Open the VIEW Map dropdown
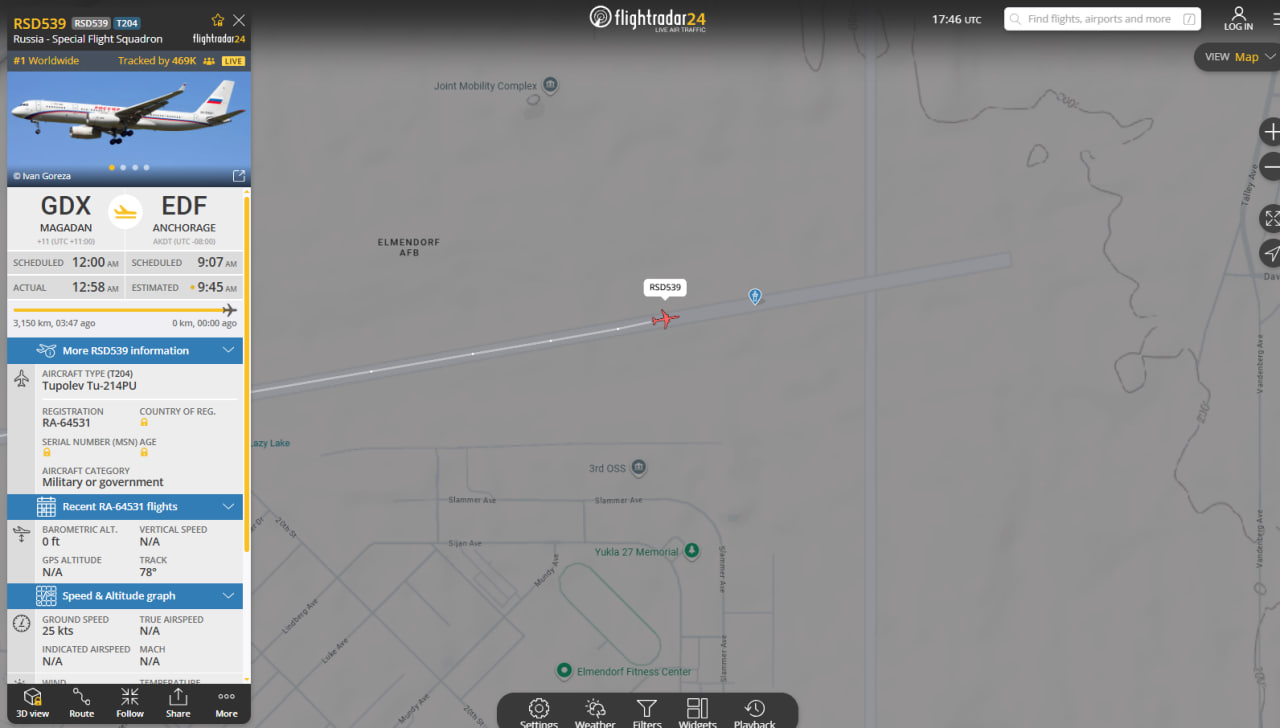The width and height of the screenshot is (1280, 728). pos(1238,57)
